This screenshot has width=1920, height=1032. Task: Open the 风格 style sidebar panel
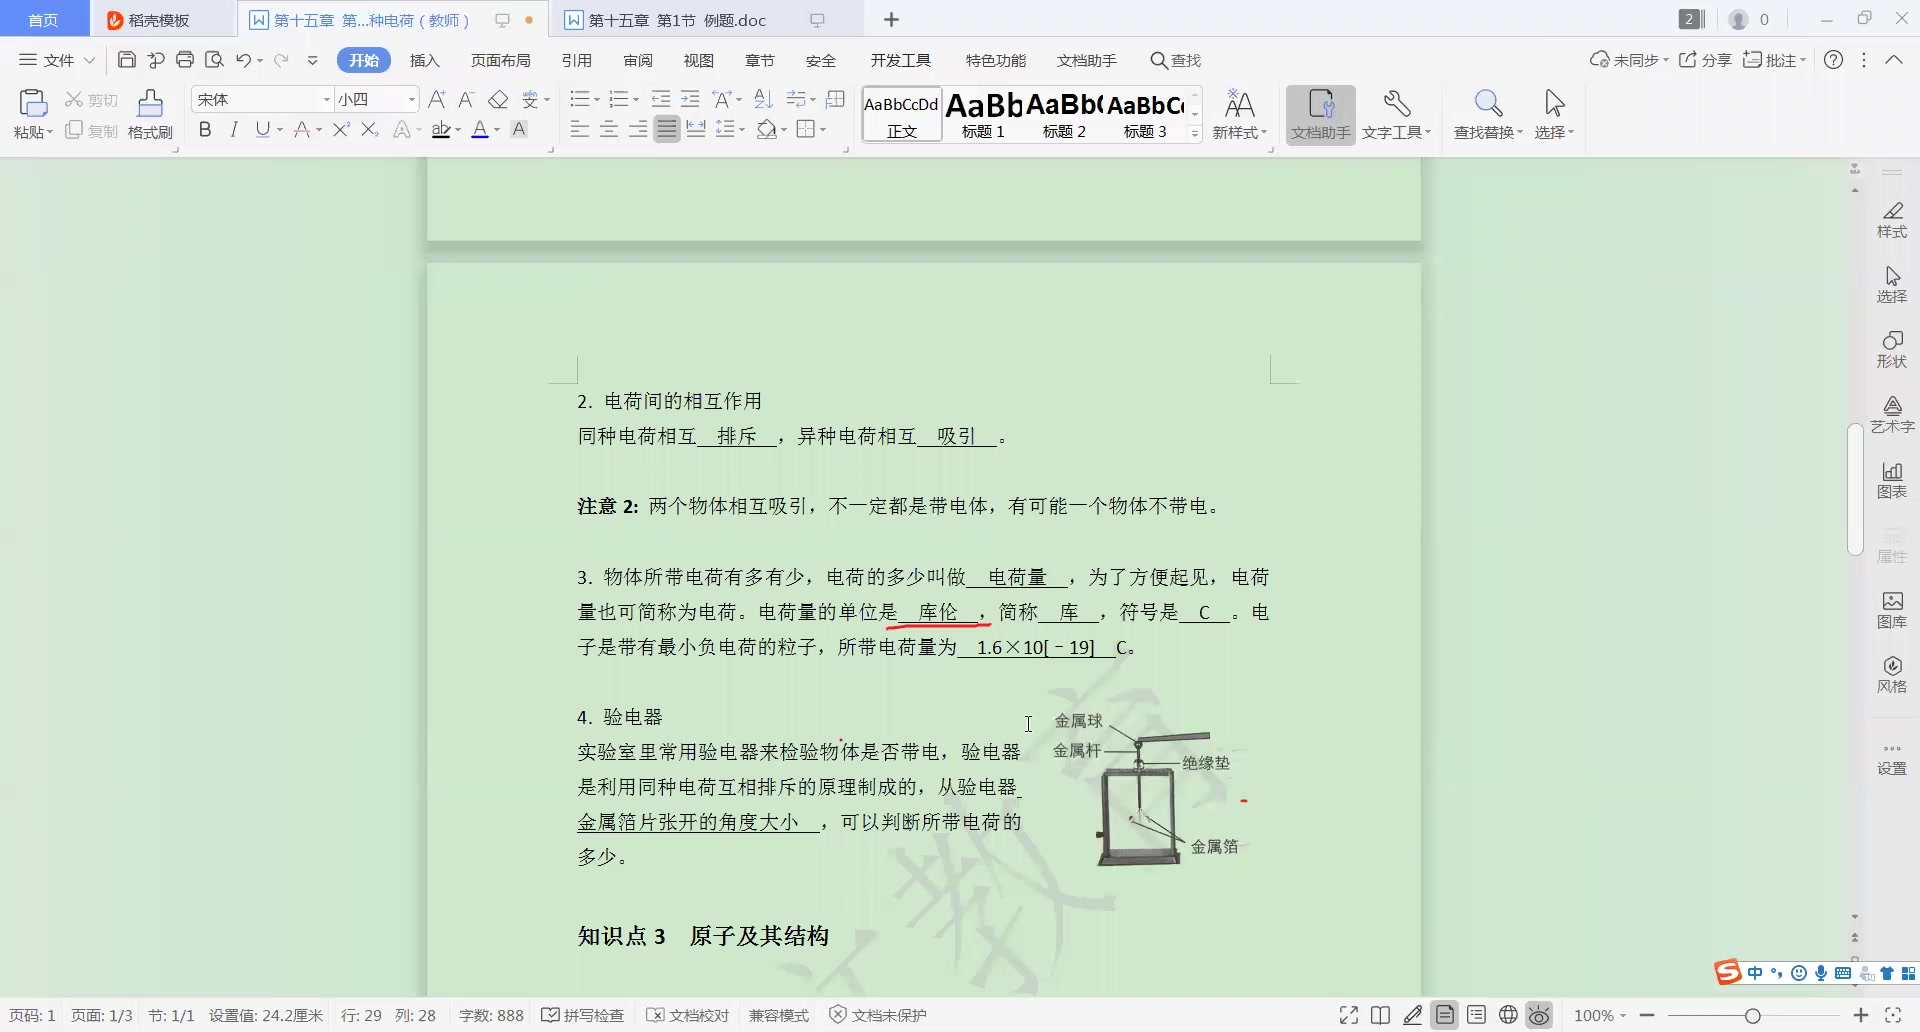[x=1892, y=675]
